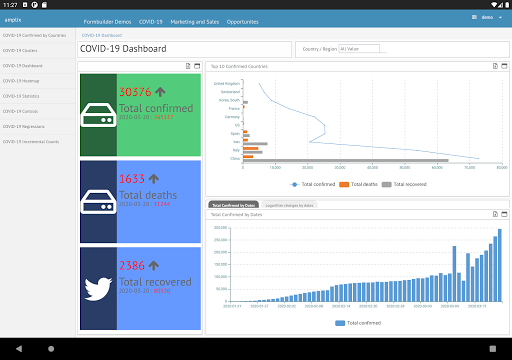The width and height of the screenshot is (512, 360).
Task: Click the 11244 total under Total deaths
Action: point(162,204)
